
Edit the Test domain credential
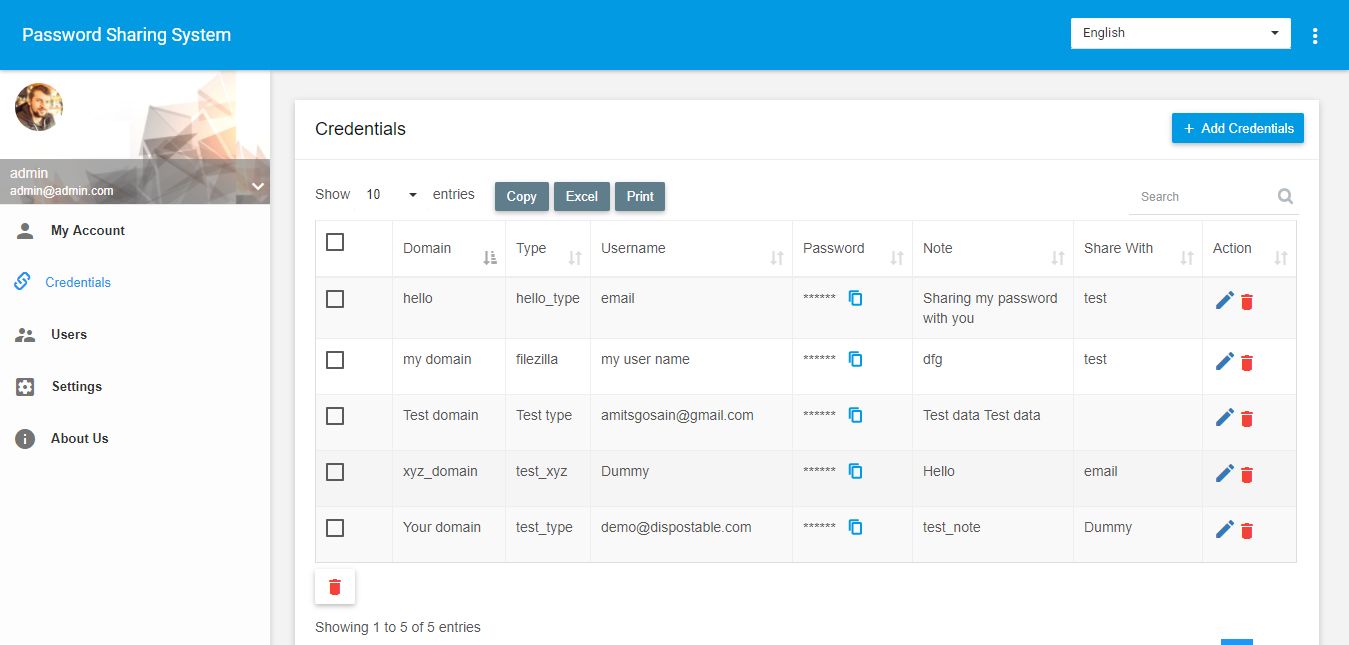1224,418
